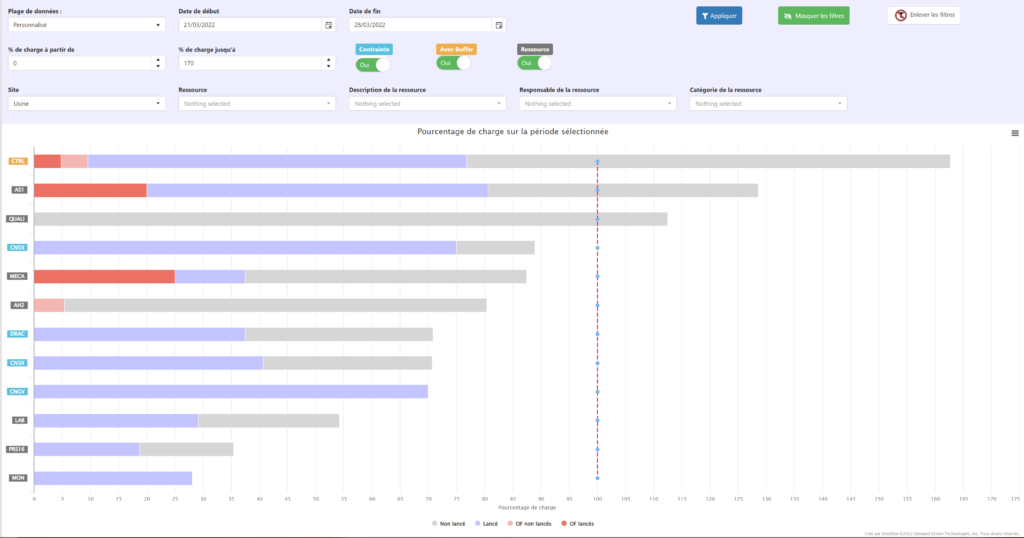Toggle the Contrainte switch off
Viewport: 1024px width, 538px height.
[373, 64]
